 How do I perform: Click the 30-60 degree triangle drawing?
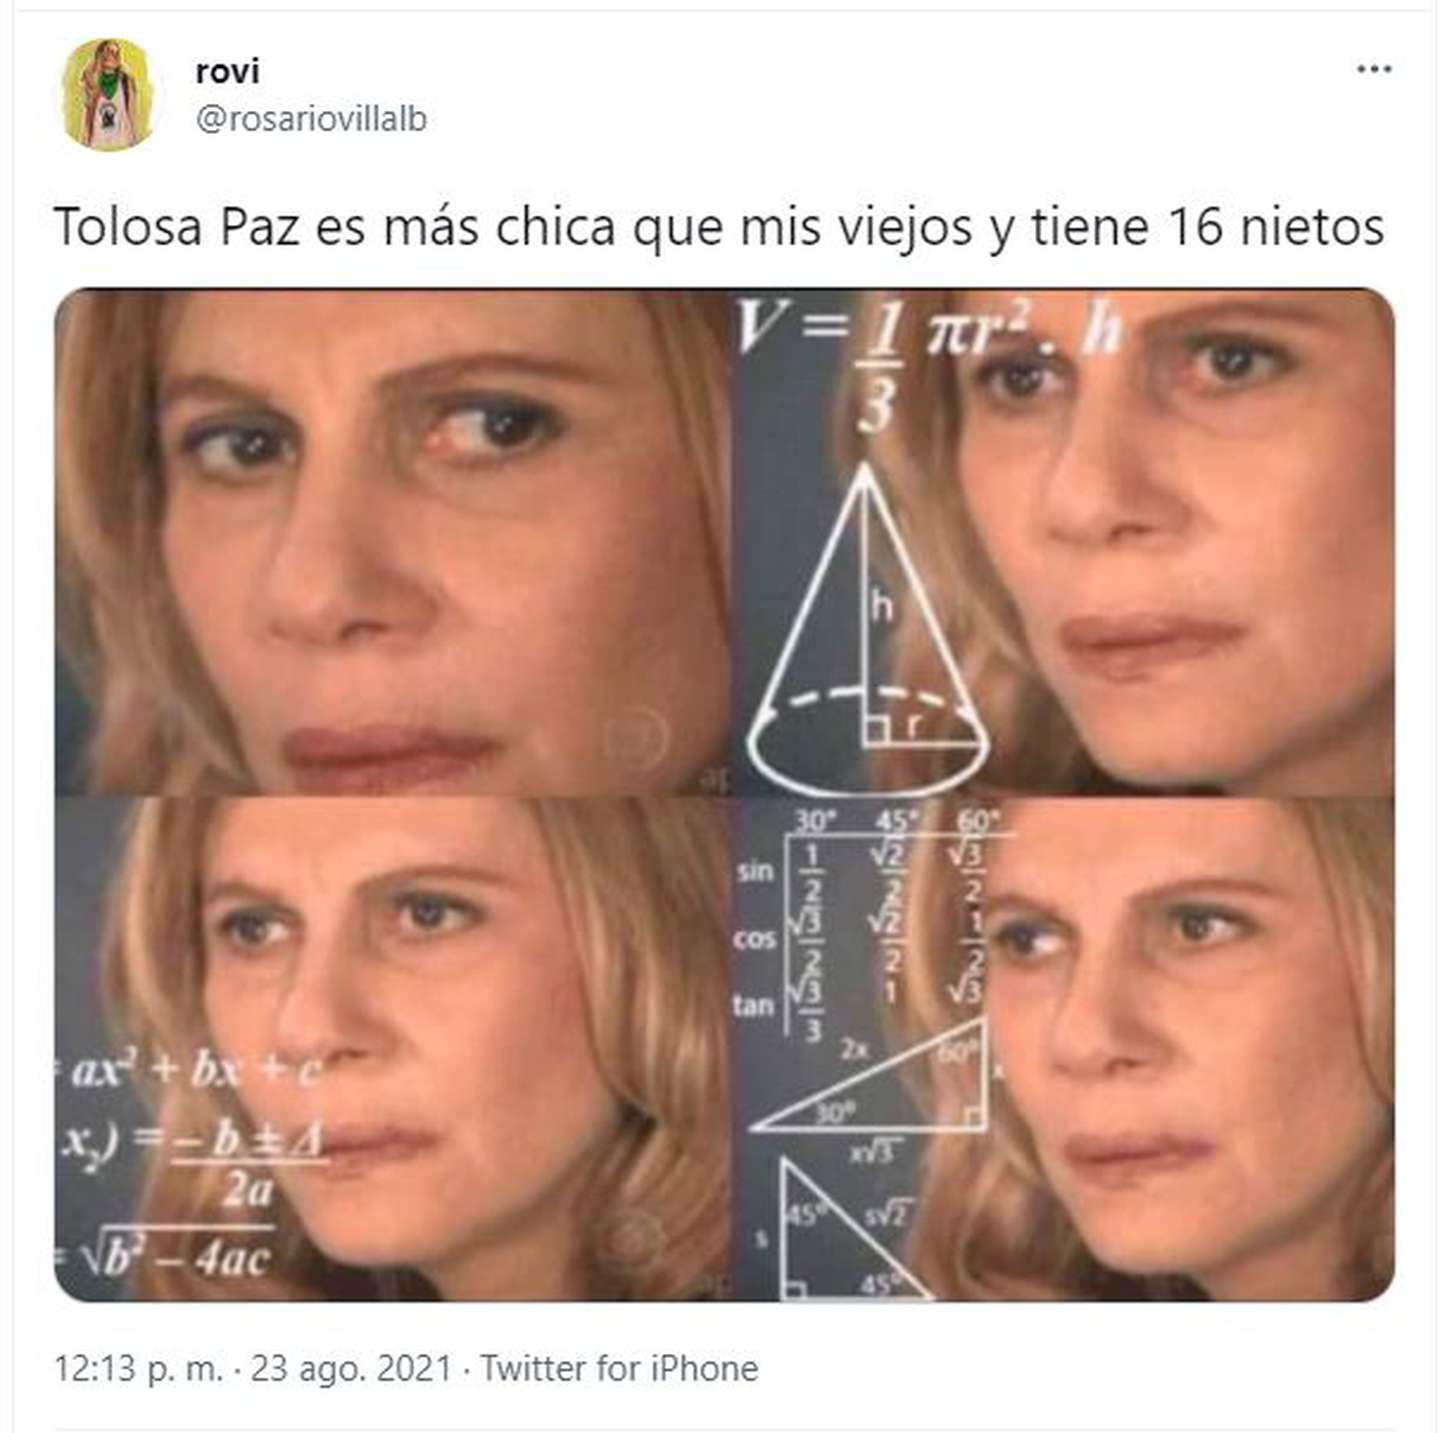click(872, 1088)
